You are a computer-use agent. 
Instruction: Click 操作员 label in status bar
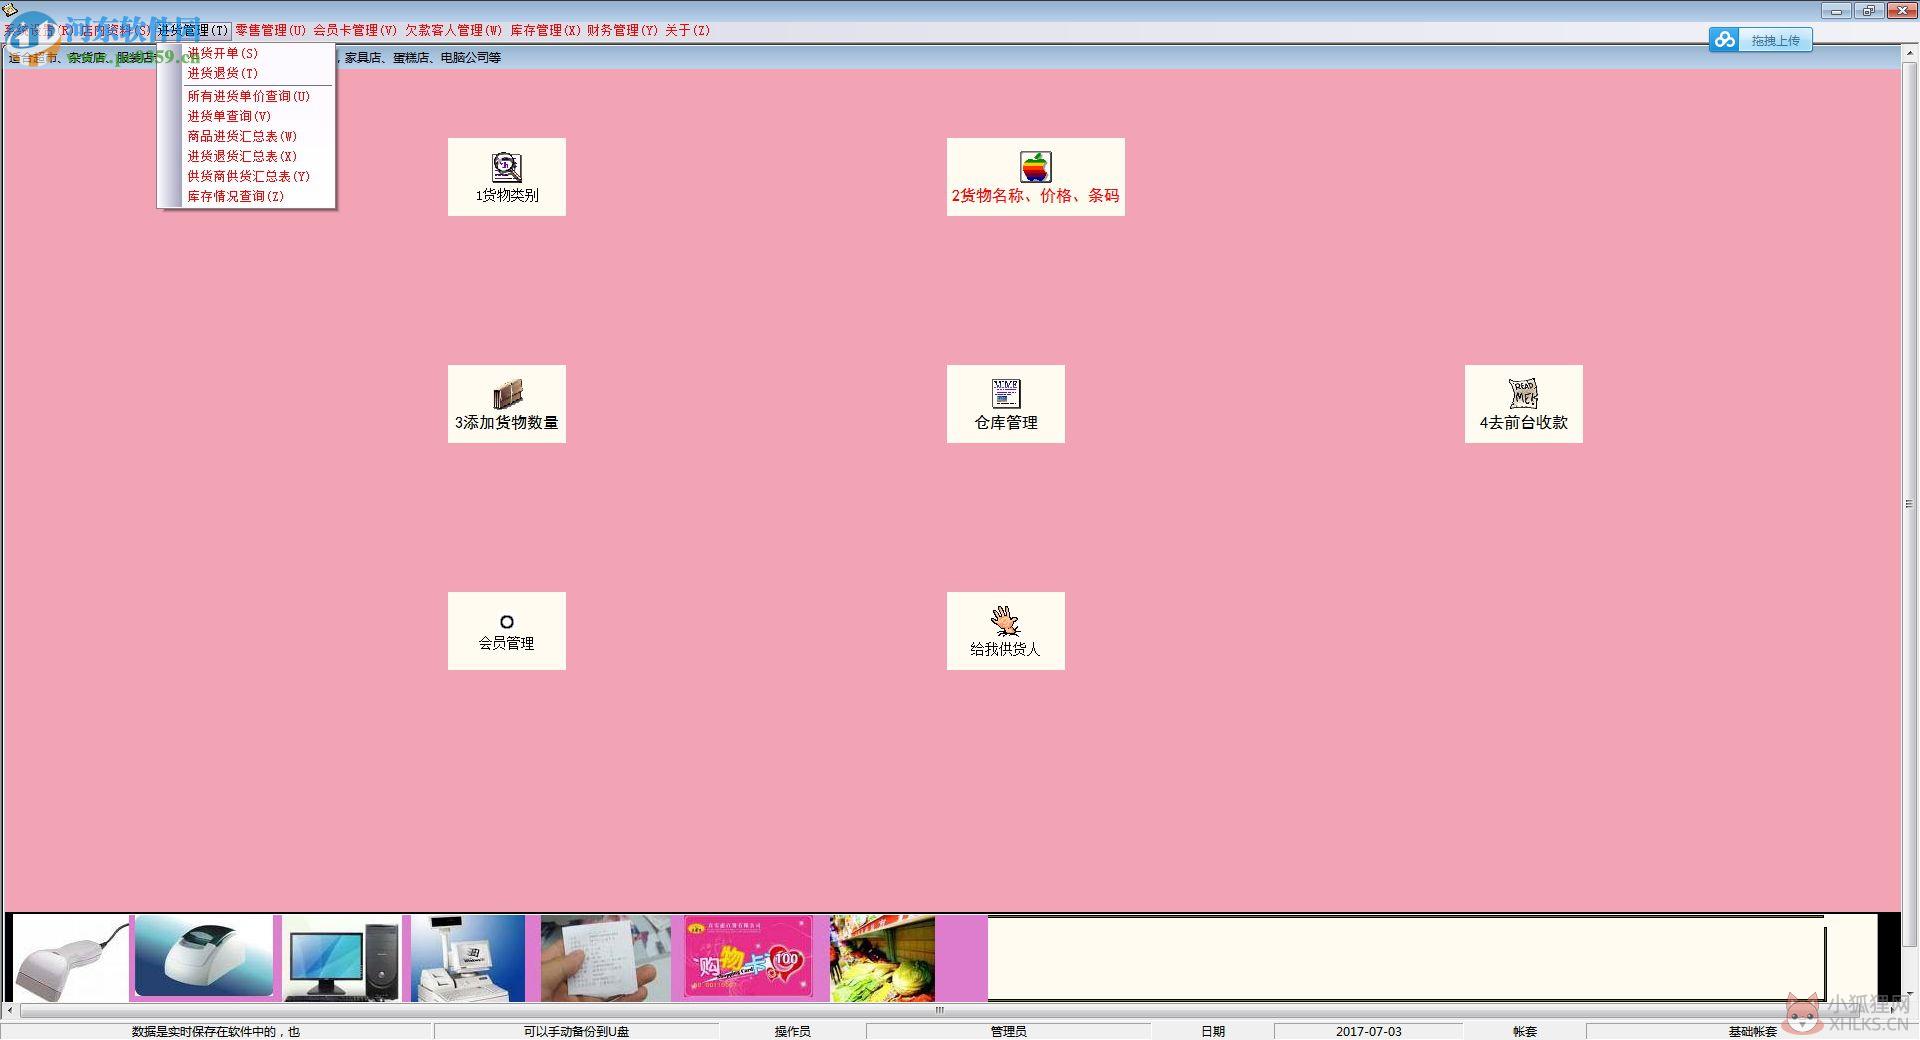click(x=792, y=1031)
